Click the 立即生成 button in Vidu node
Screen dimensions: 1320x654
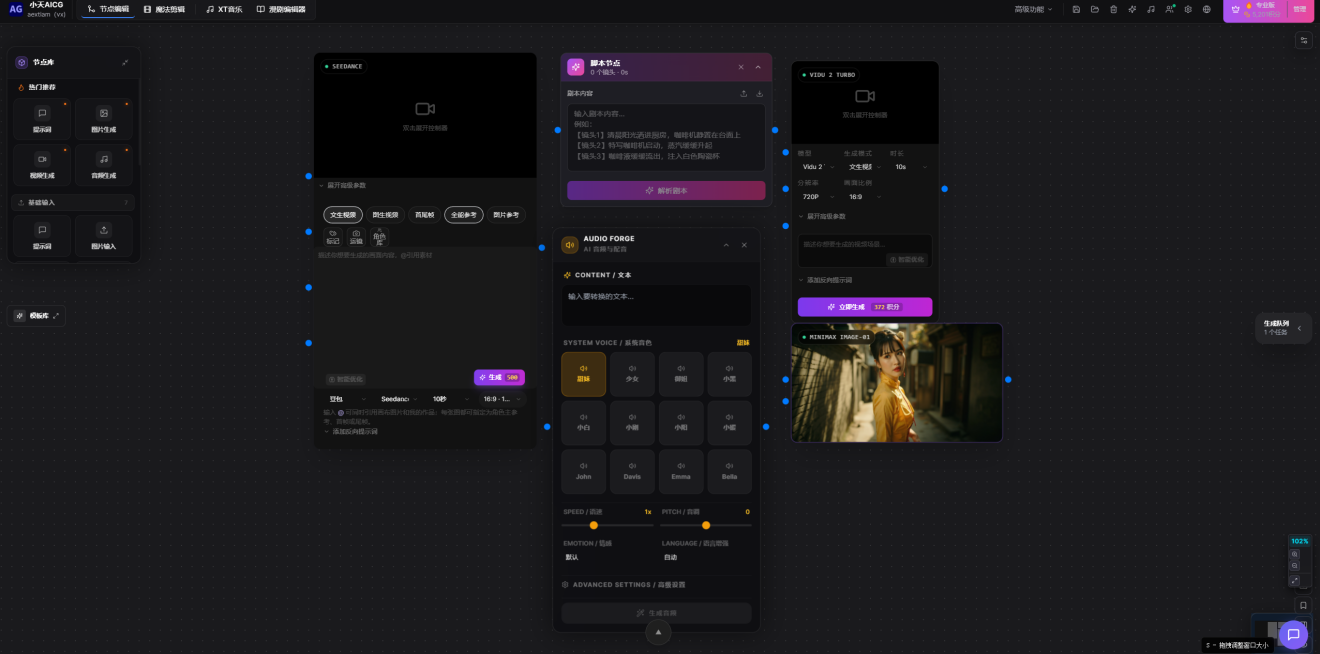(865, 307)
